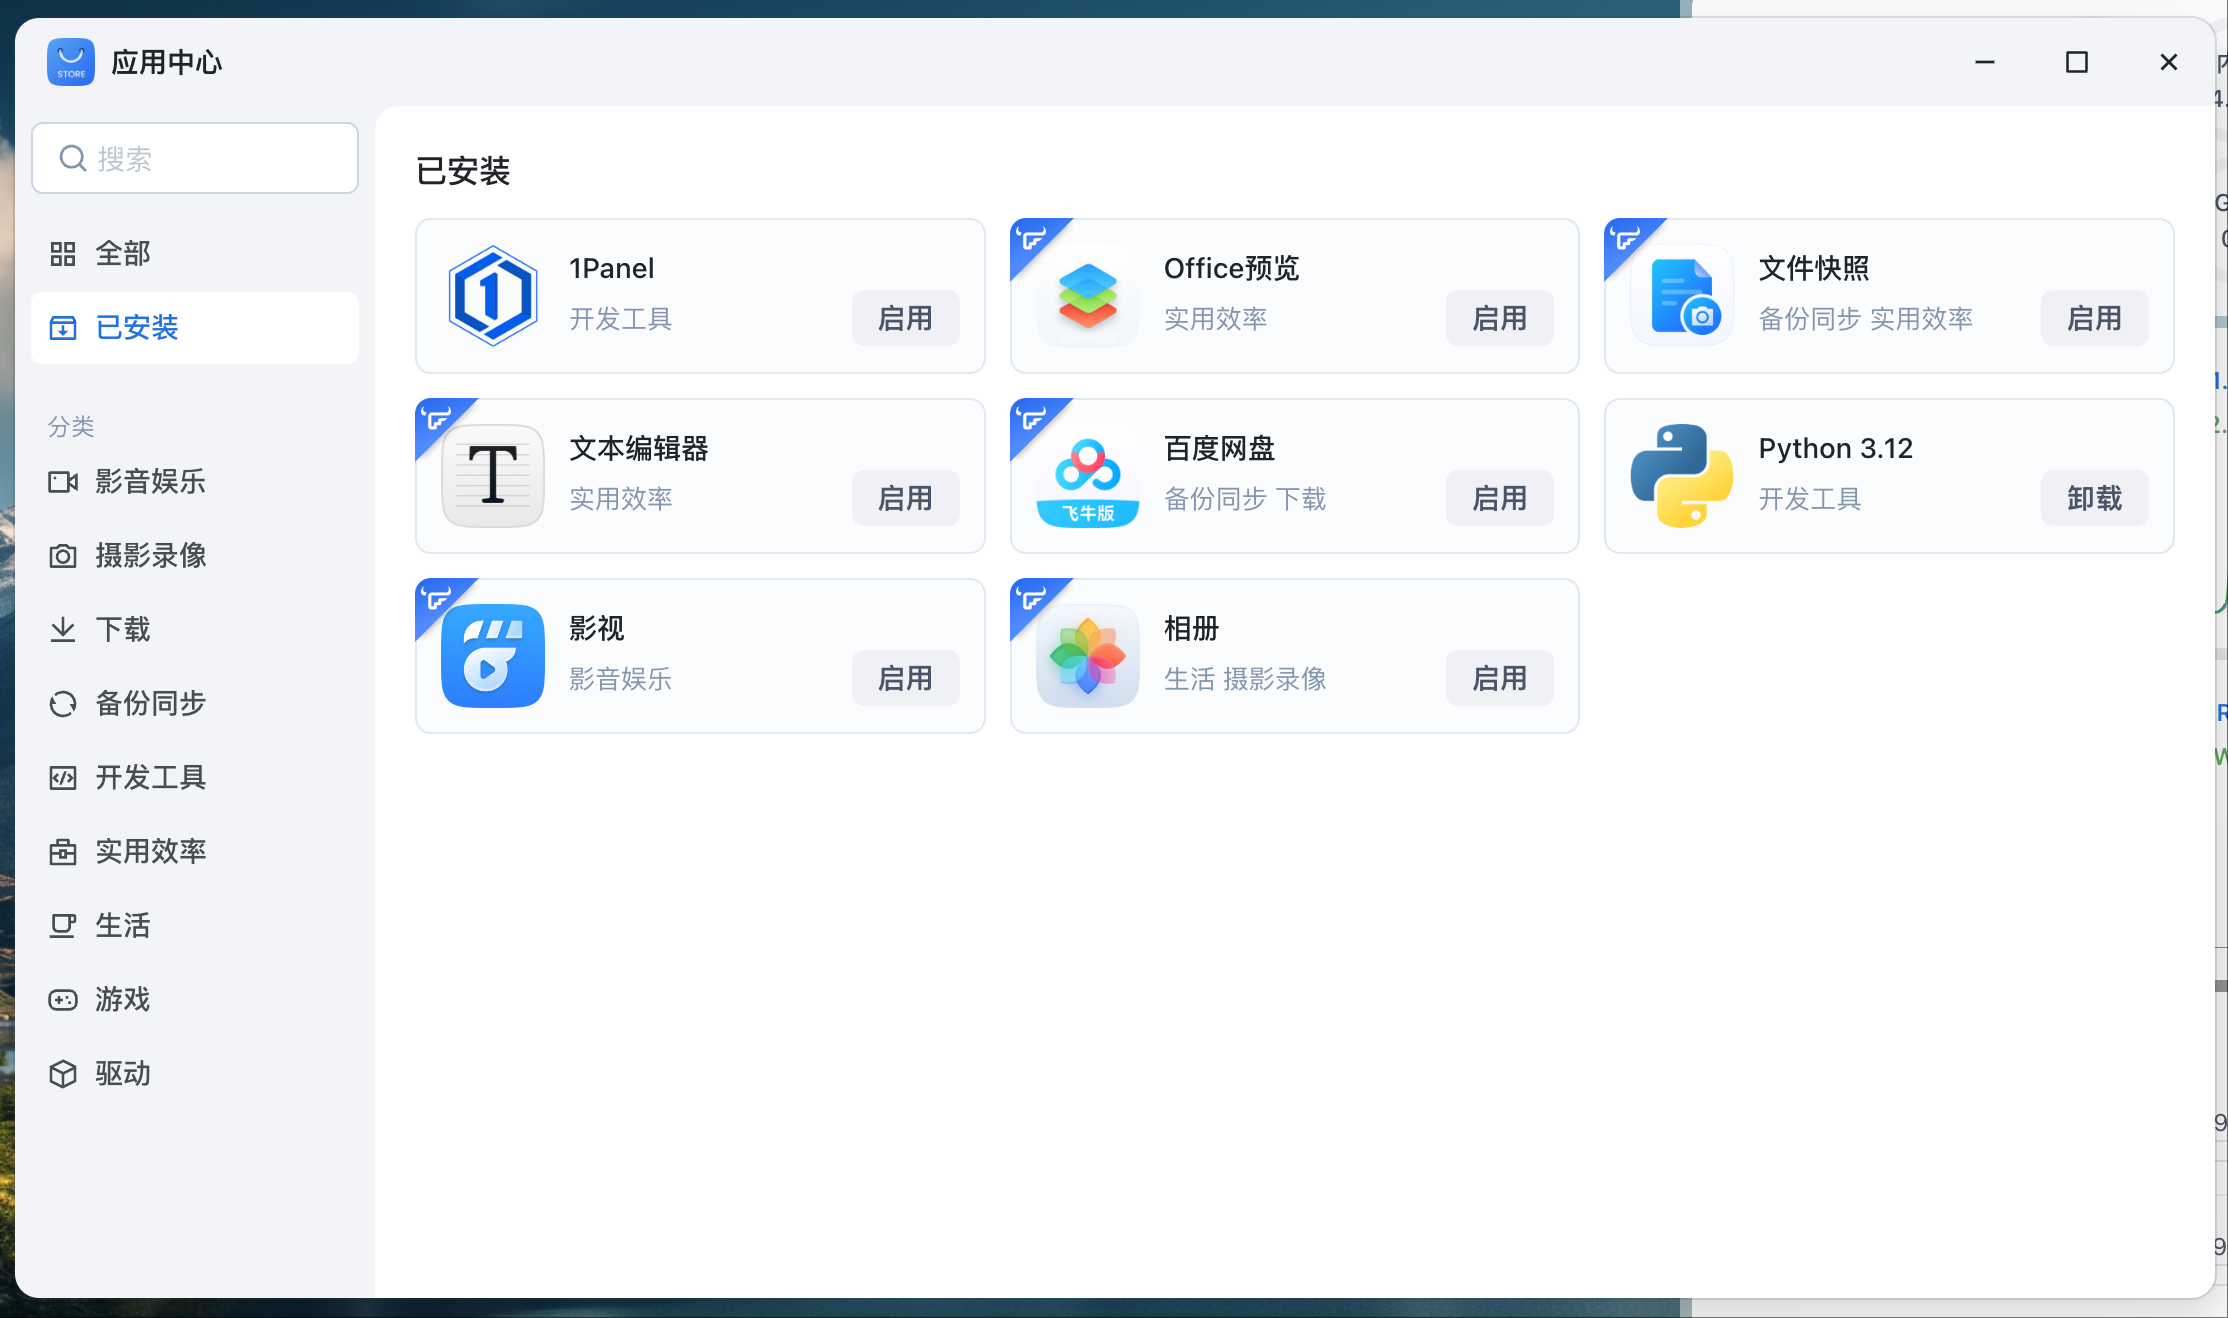The height and width of the screenshot is (1318, 2228).
Task: Click the 影视 app icon
Action: click(492, 656)
